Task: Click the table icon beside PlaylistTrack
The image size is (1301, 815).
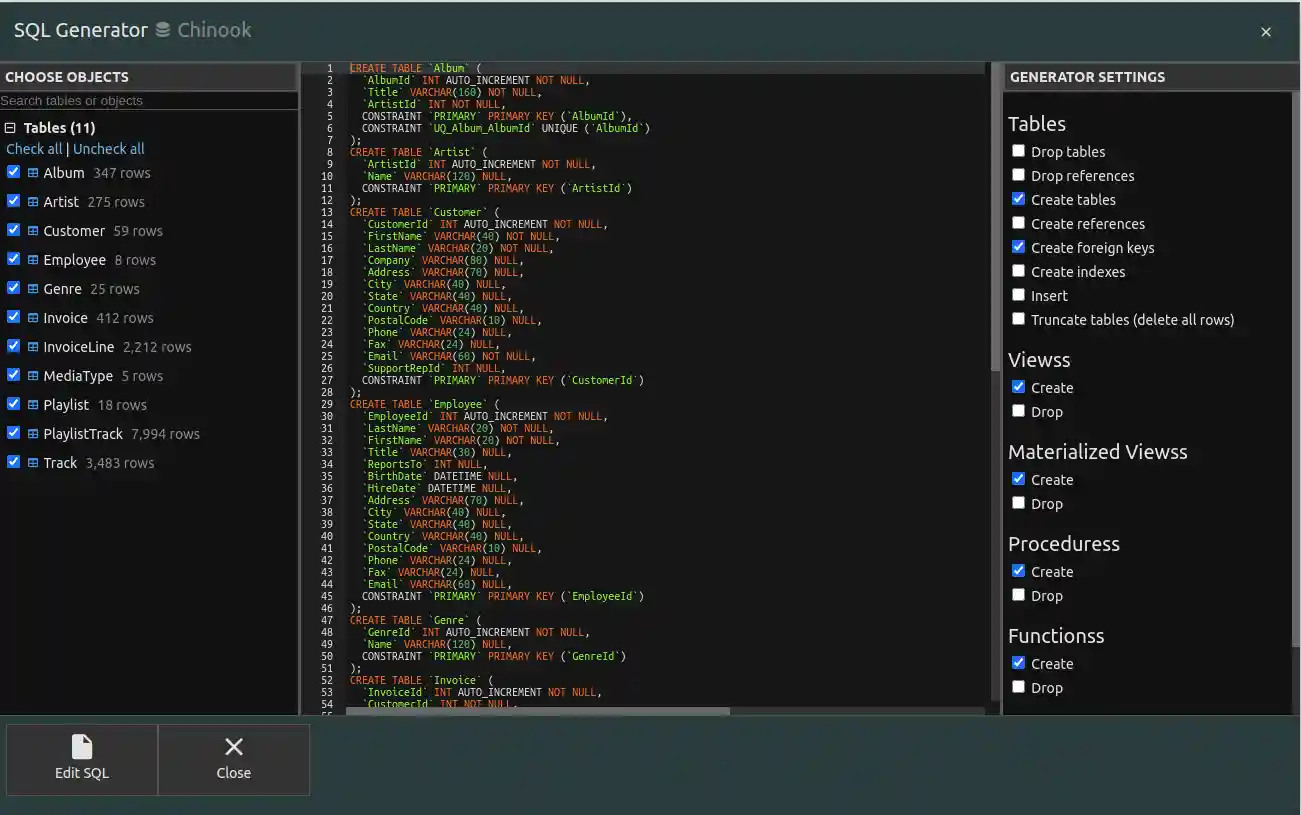Action: (33, 434)
